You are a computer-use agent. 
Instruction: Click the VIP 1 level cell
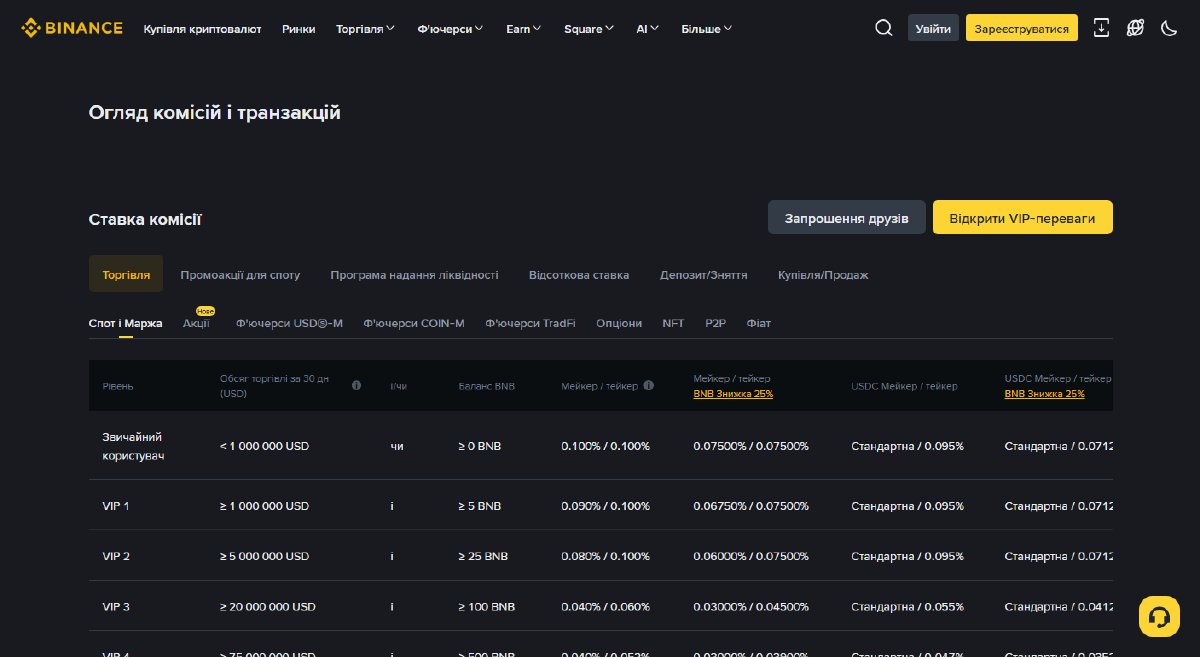(116, 506)
